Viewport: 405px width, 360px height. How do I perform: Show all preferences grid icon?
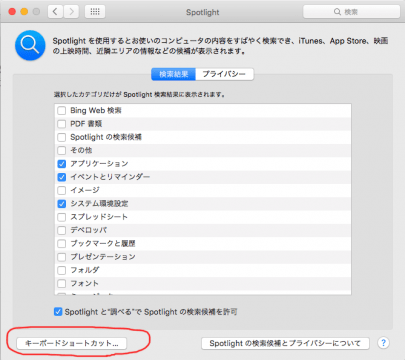(x=95, y=12)
